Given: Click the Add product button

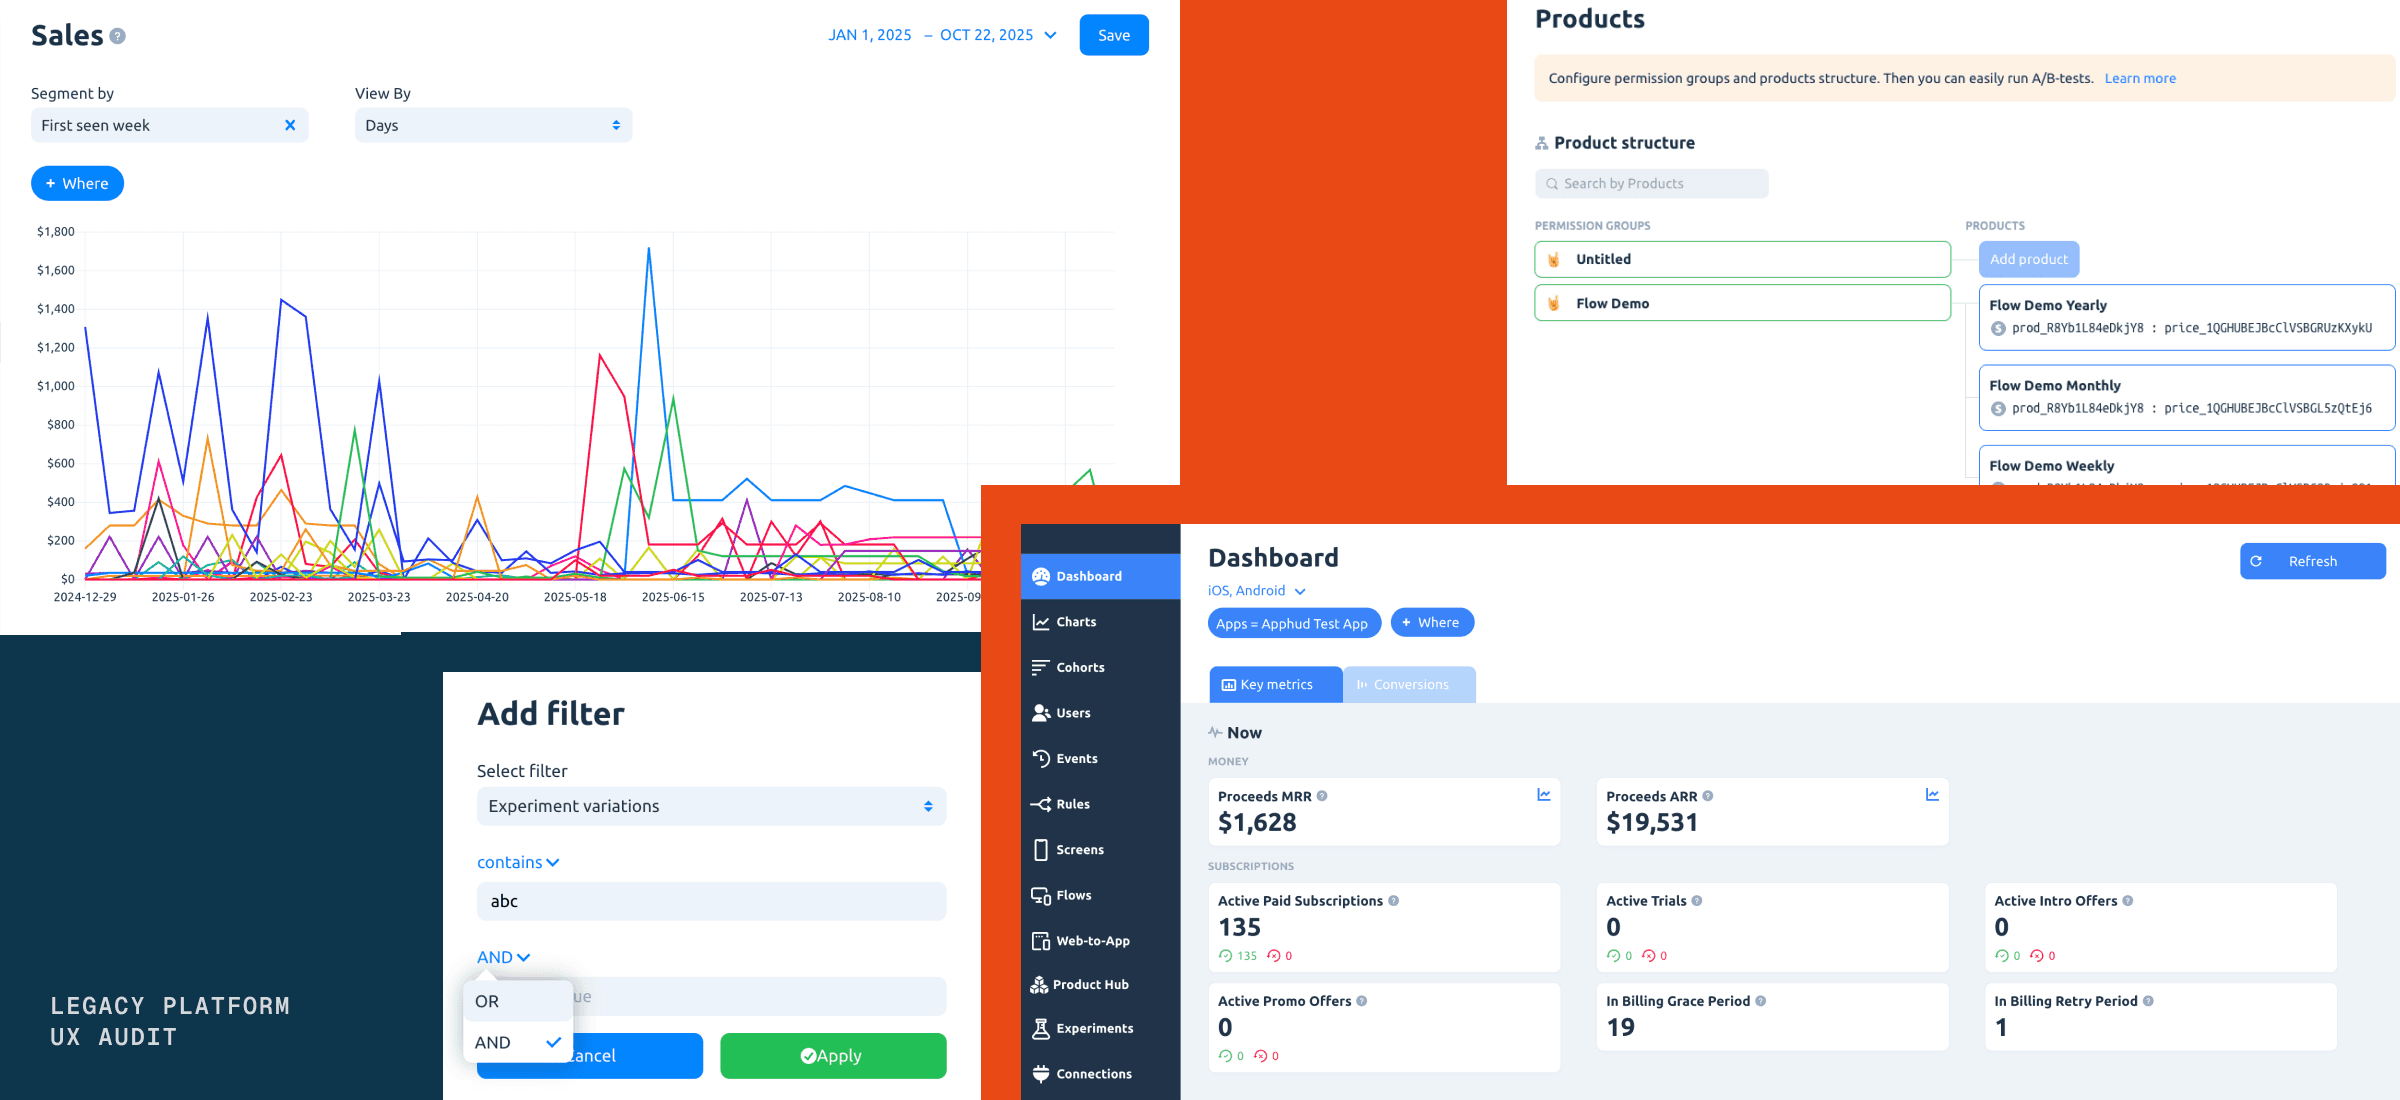Looking at the screenshot, I should pos(2028,259).
